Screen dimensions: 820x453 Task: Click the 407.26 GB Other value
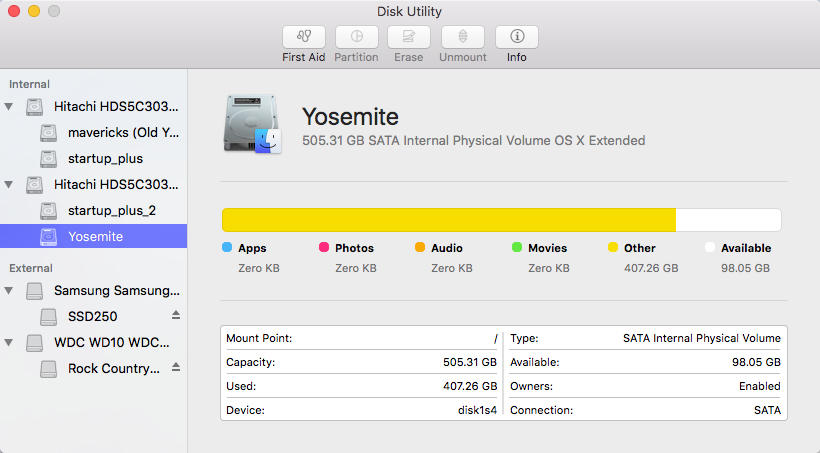pos(651,268)
